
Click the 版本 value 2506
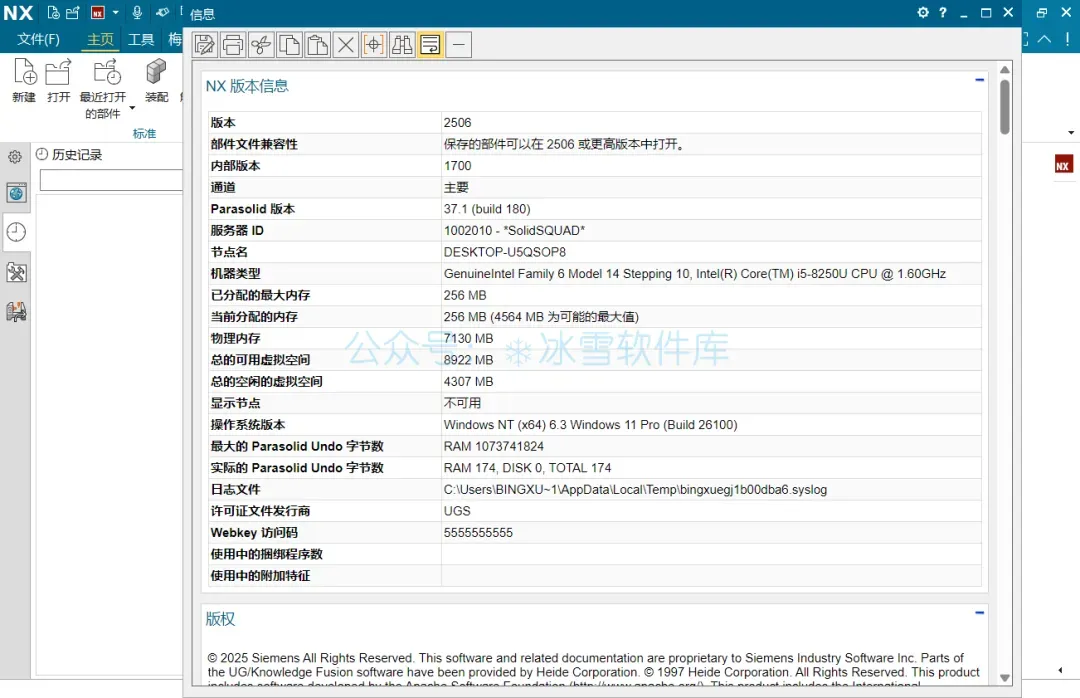457,123
